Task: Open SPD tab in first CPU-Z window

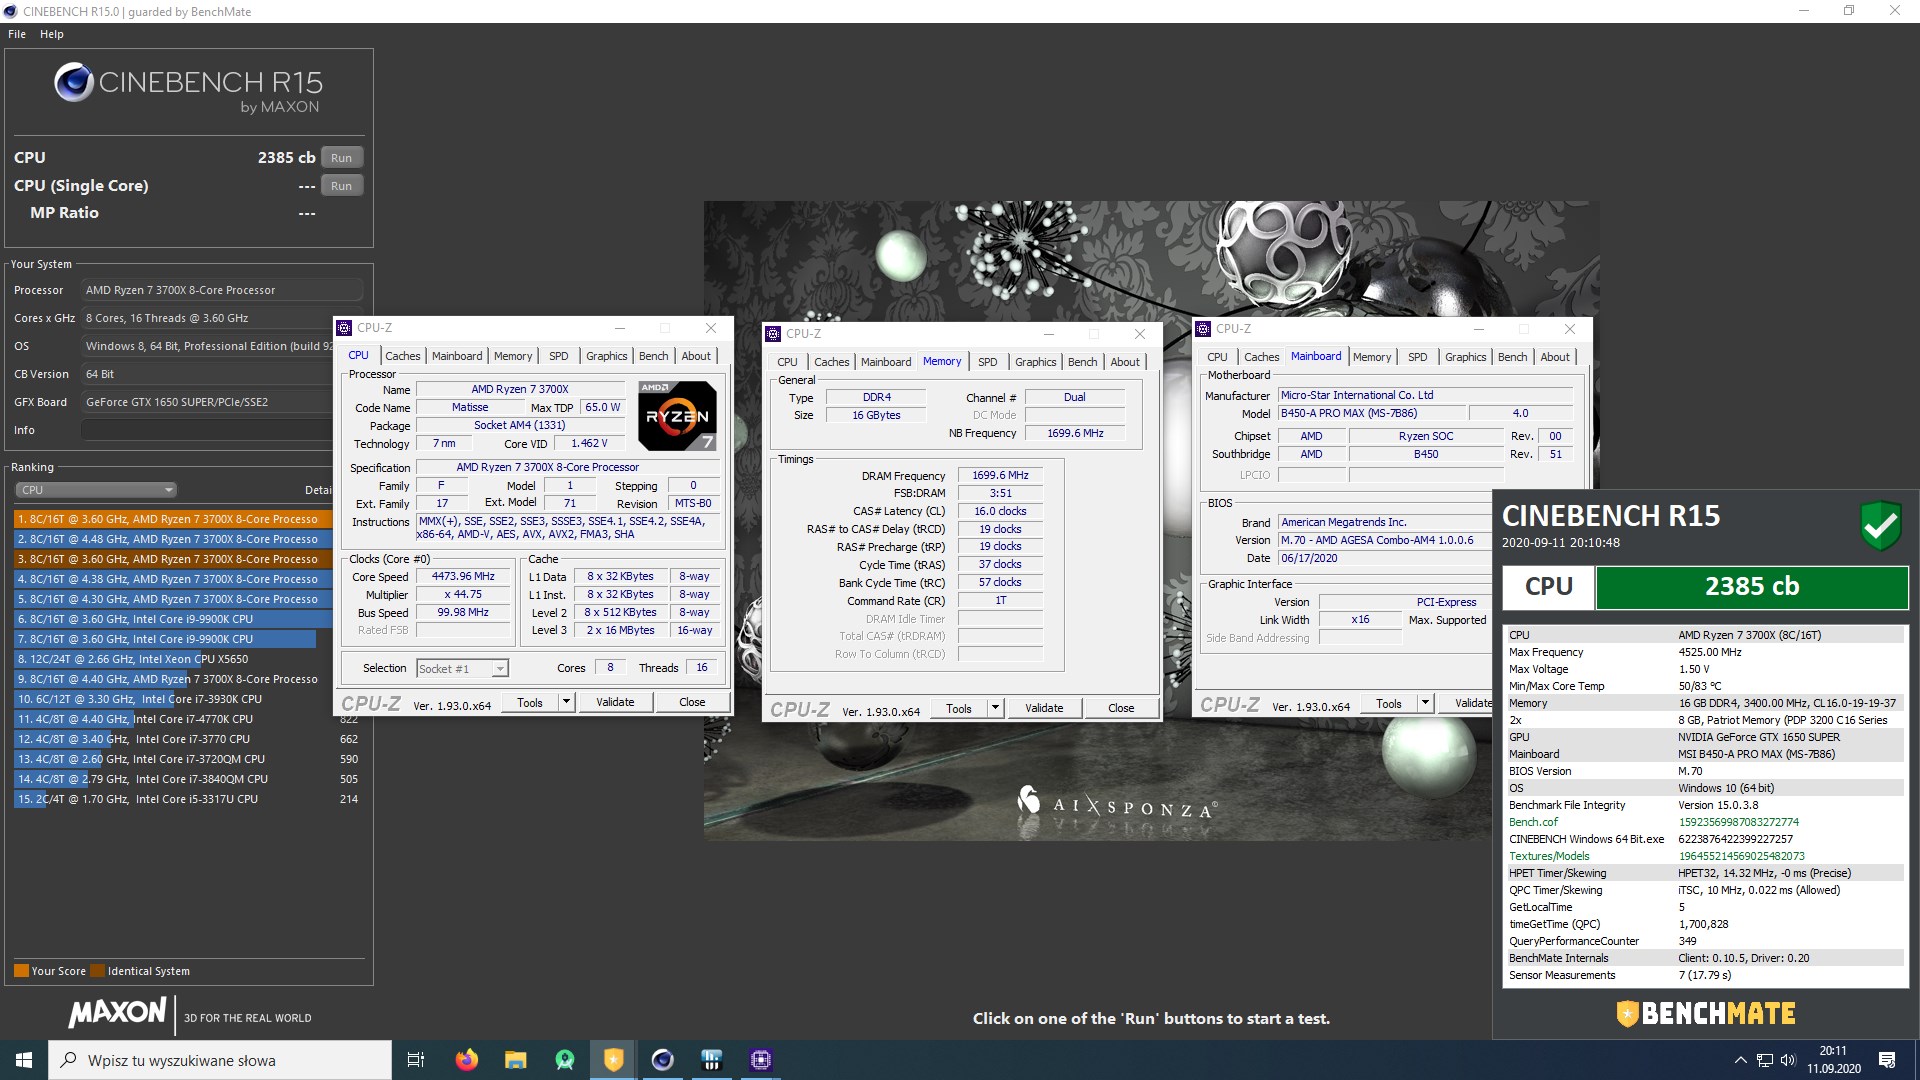Action: (559, 356)
